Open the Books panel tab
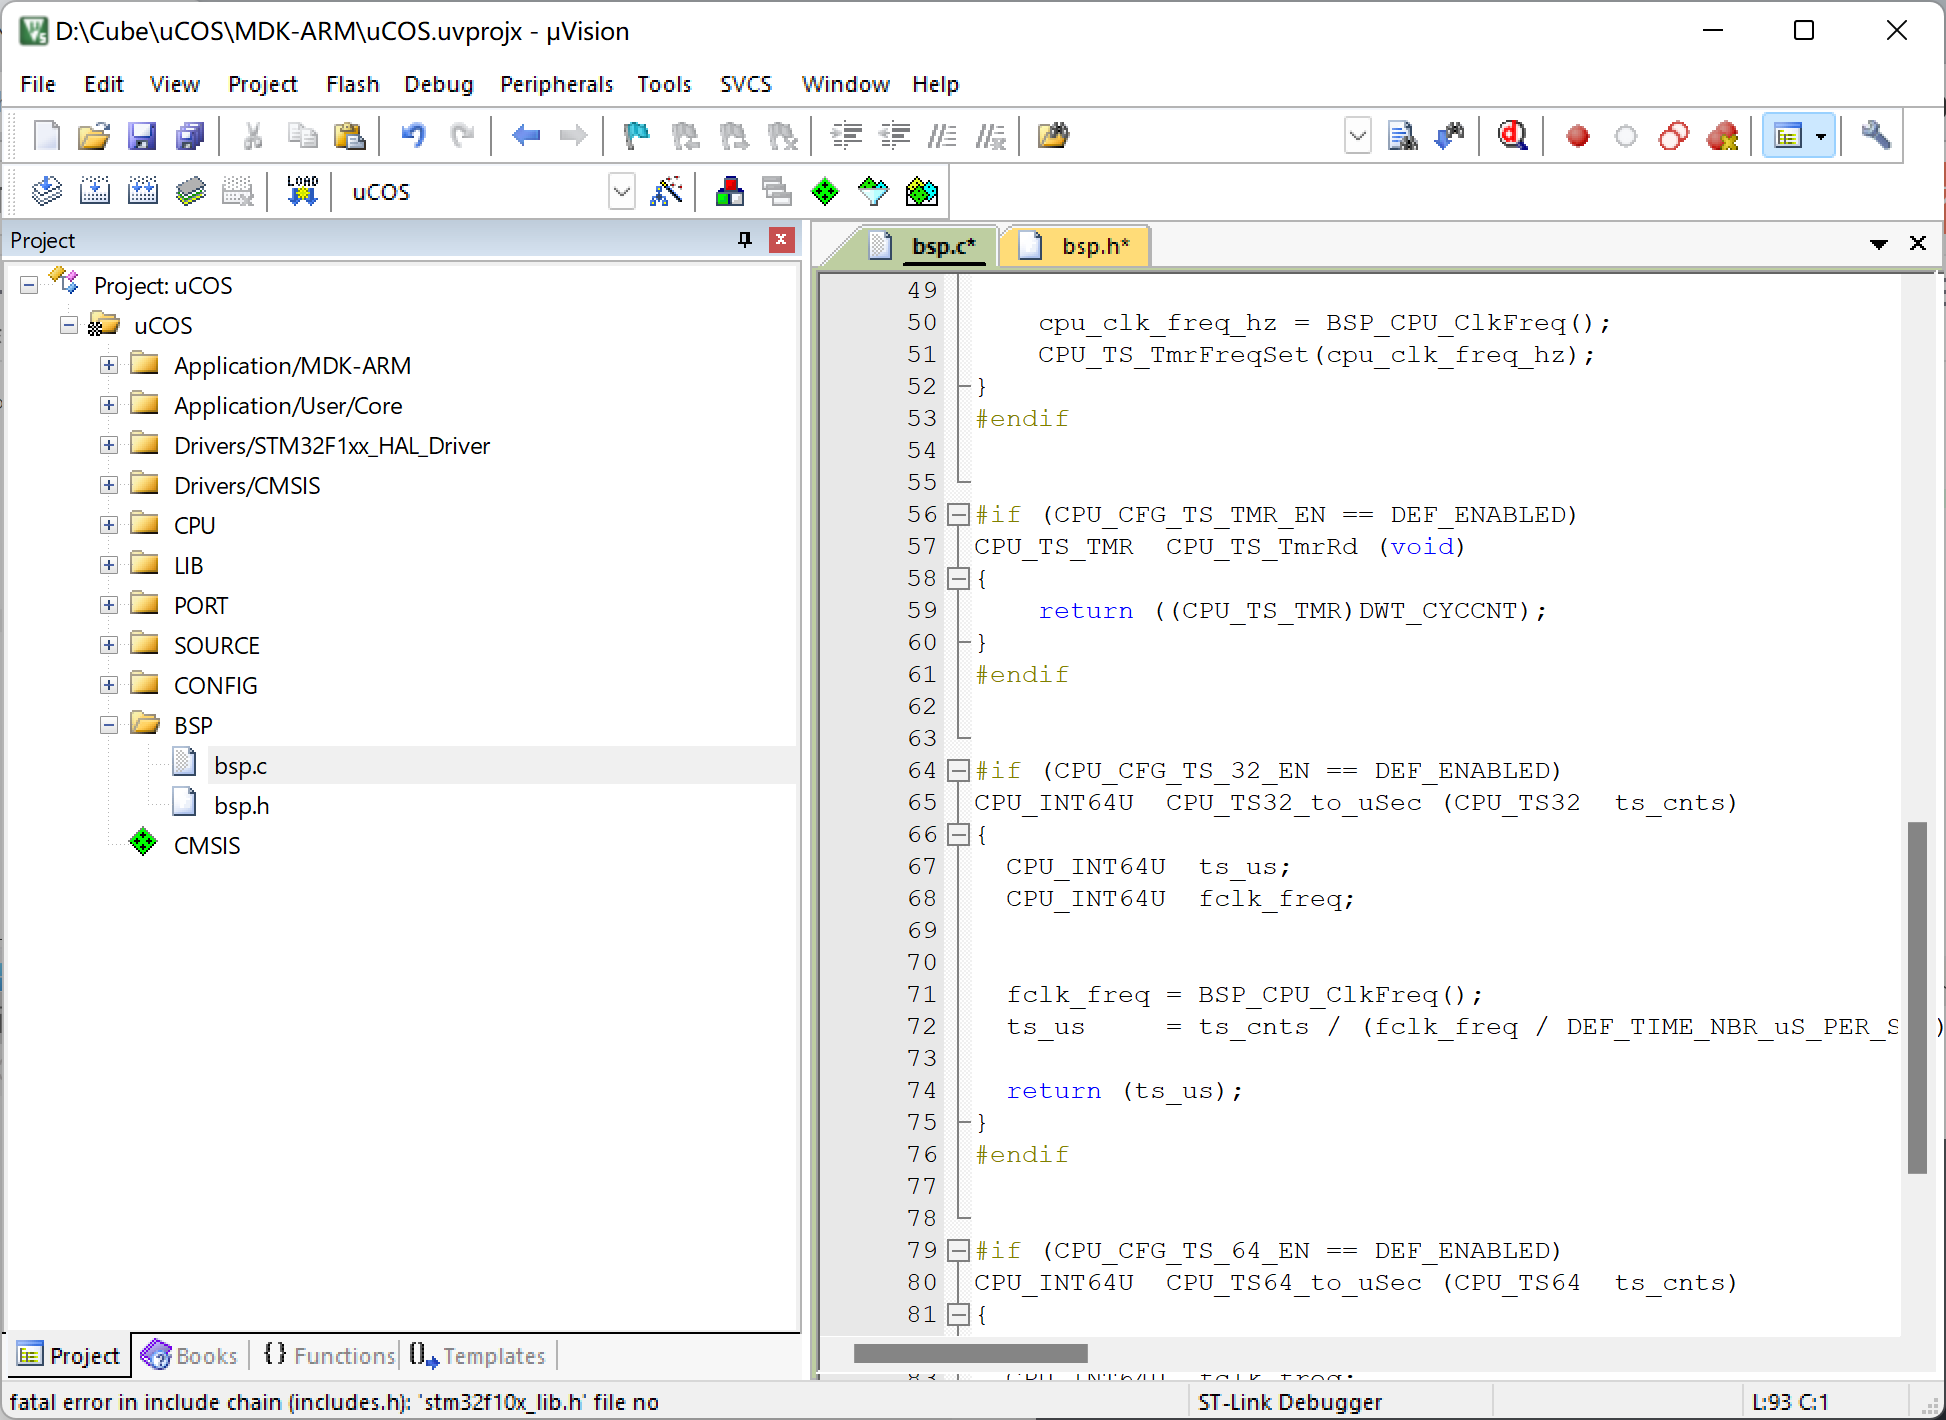1946x1420 pixels. [x=190, y=1355]
